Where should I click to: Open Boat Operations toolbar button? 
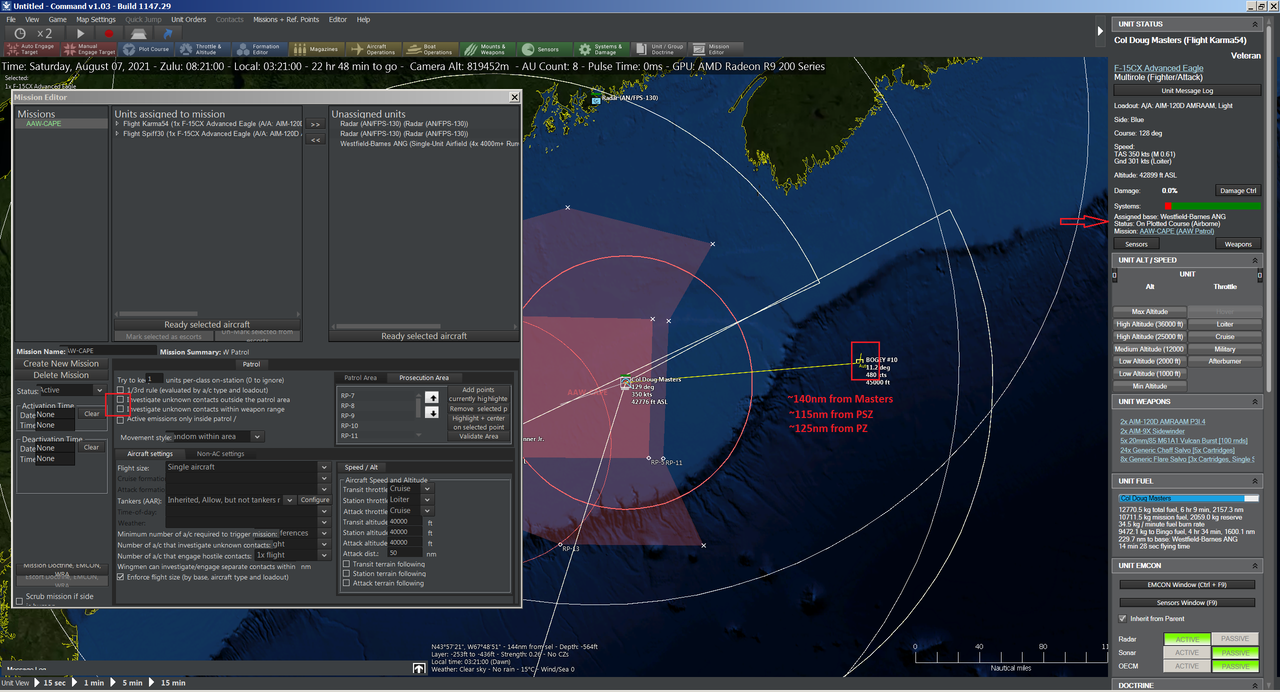[431, 48]
